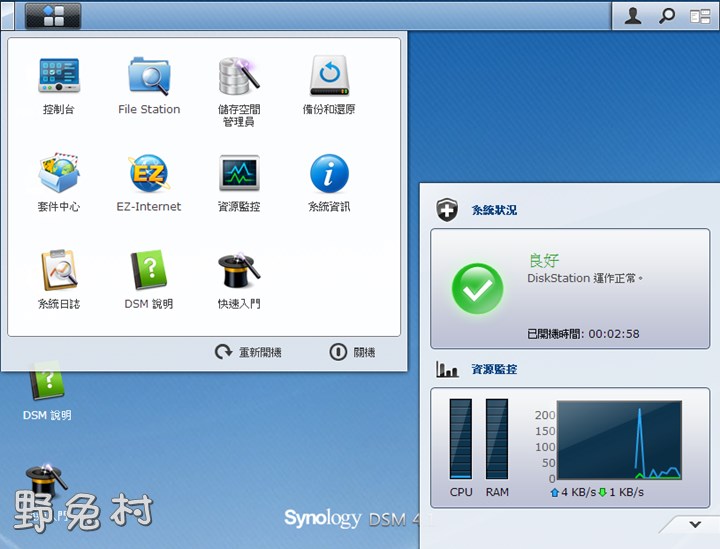720x549 pixels.
Task: Open 系統日誌 system log
Action: click(58, 280)
